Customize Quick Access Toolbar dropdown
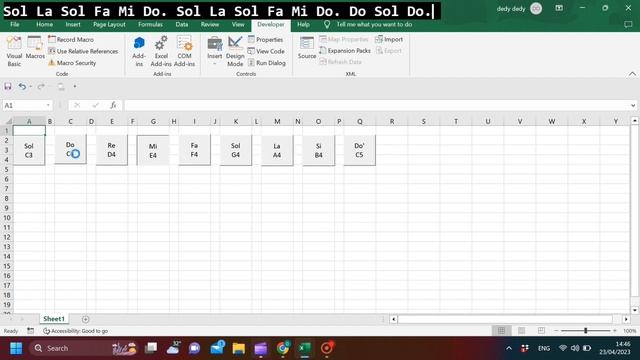Image resolution: width=640 pixels, height=360 pixels. click(75, 86)
